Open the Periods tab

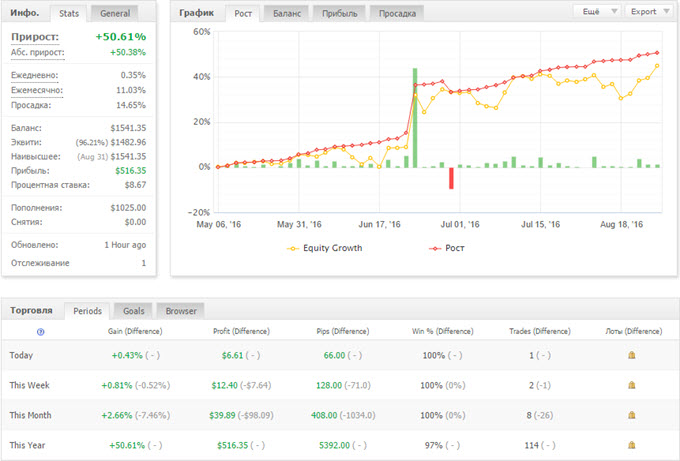(x=87, y=311)
